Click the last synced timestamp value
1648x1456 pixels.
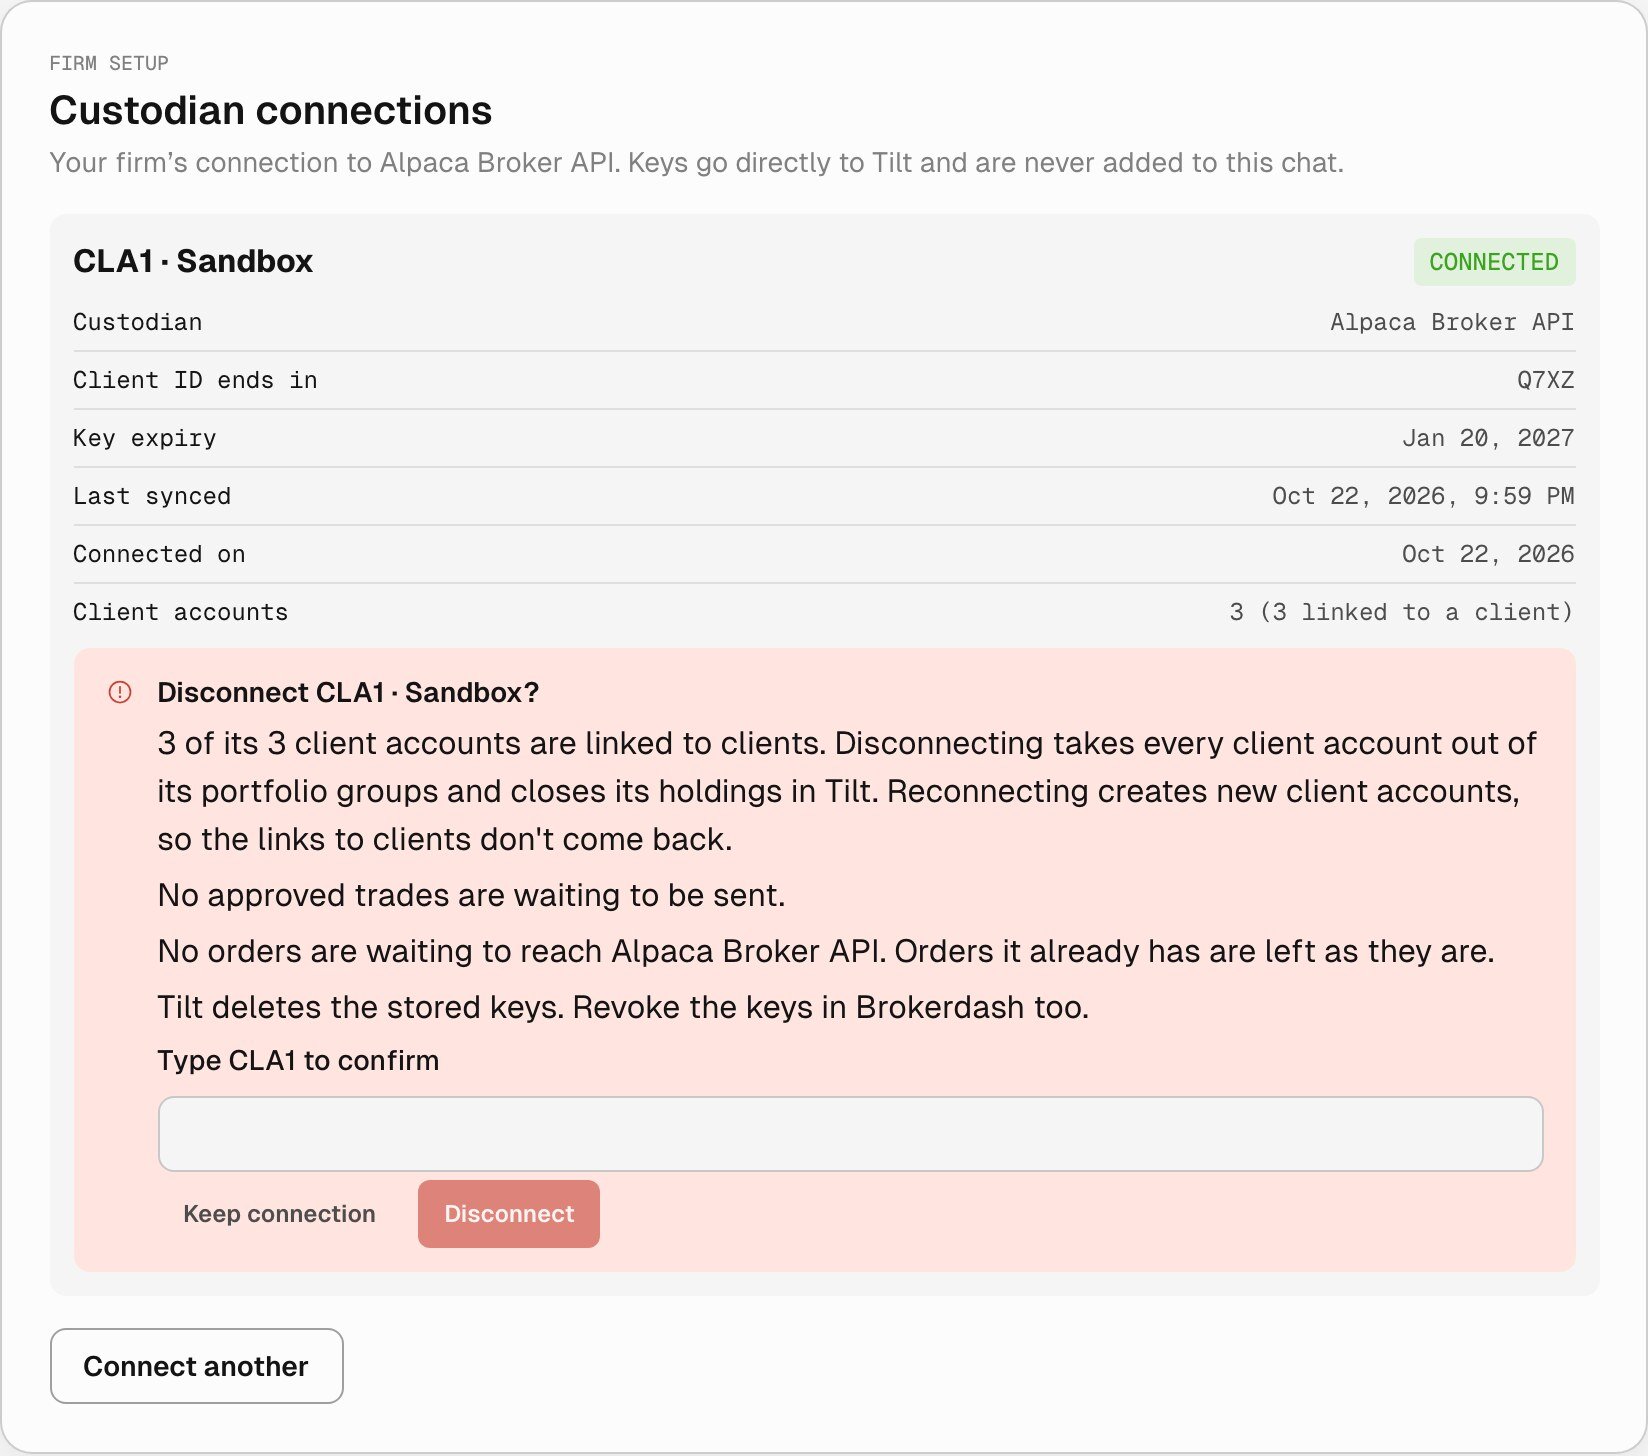(1423, 496)
